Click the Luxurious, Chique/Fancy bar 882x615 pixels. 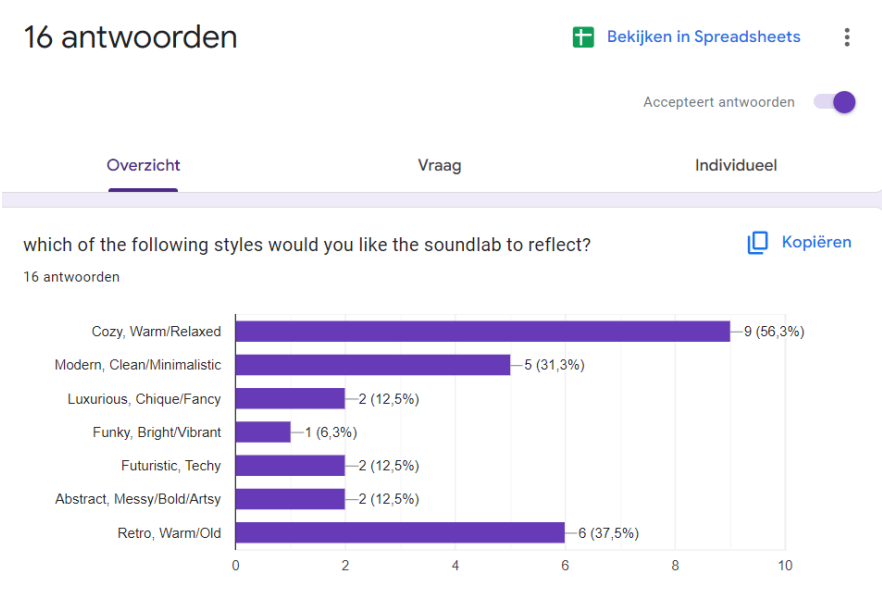pyautogui.click(x=290, y=399)
